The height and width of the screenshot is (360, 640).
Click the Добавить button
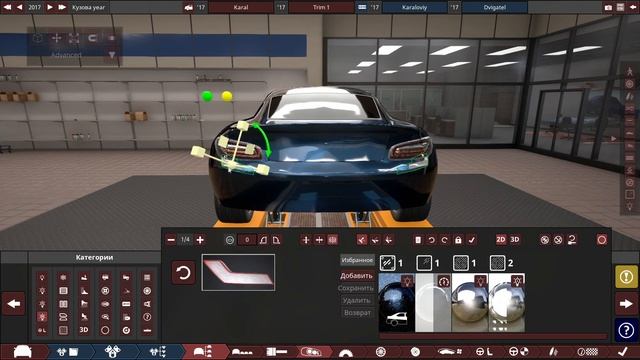coord(356,276)
